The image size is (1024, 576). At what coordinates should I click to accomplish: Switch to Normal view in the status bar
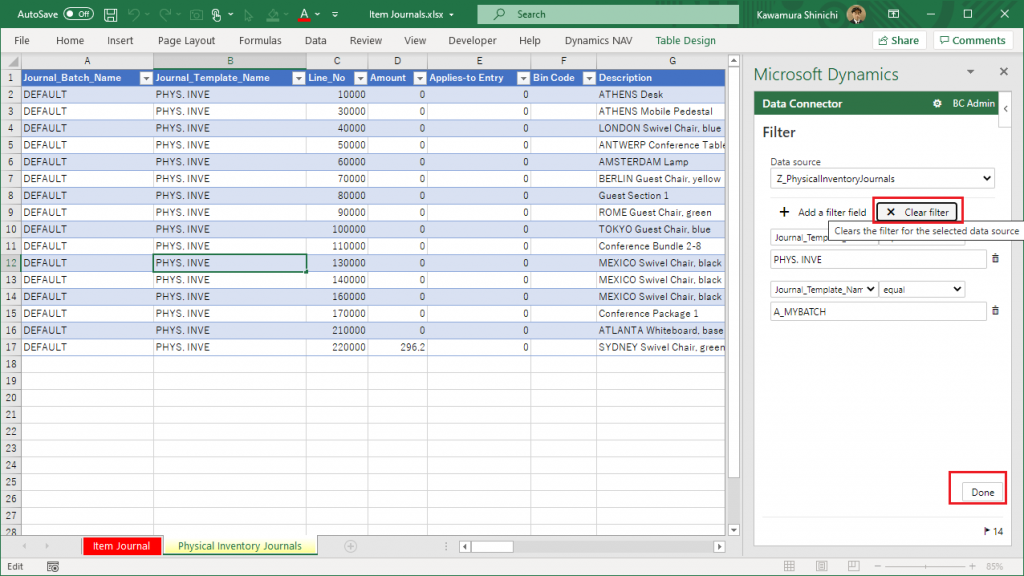point(790,566)
